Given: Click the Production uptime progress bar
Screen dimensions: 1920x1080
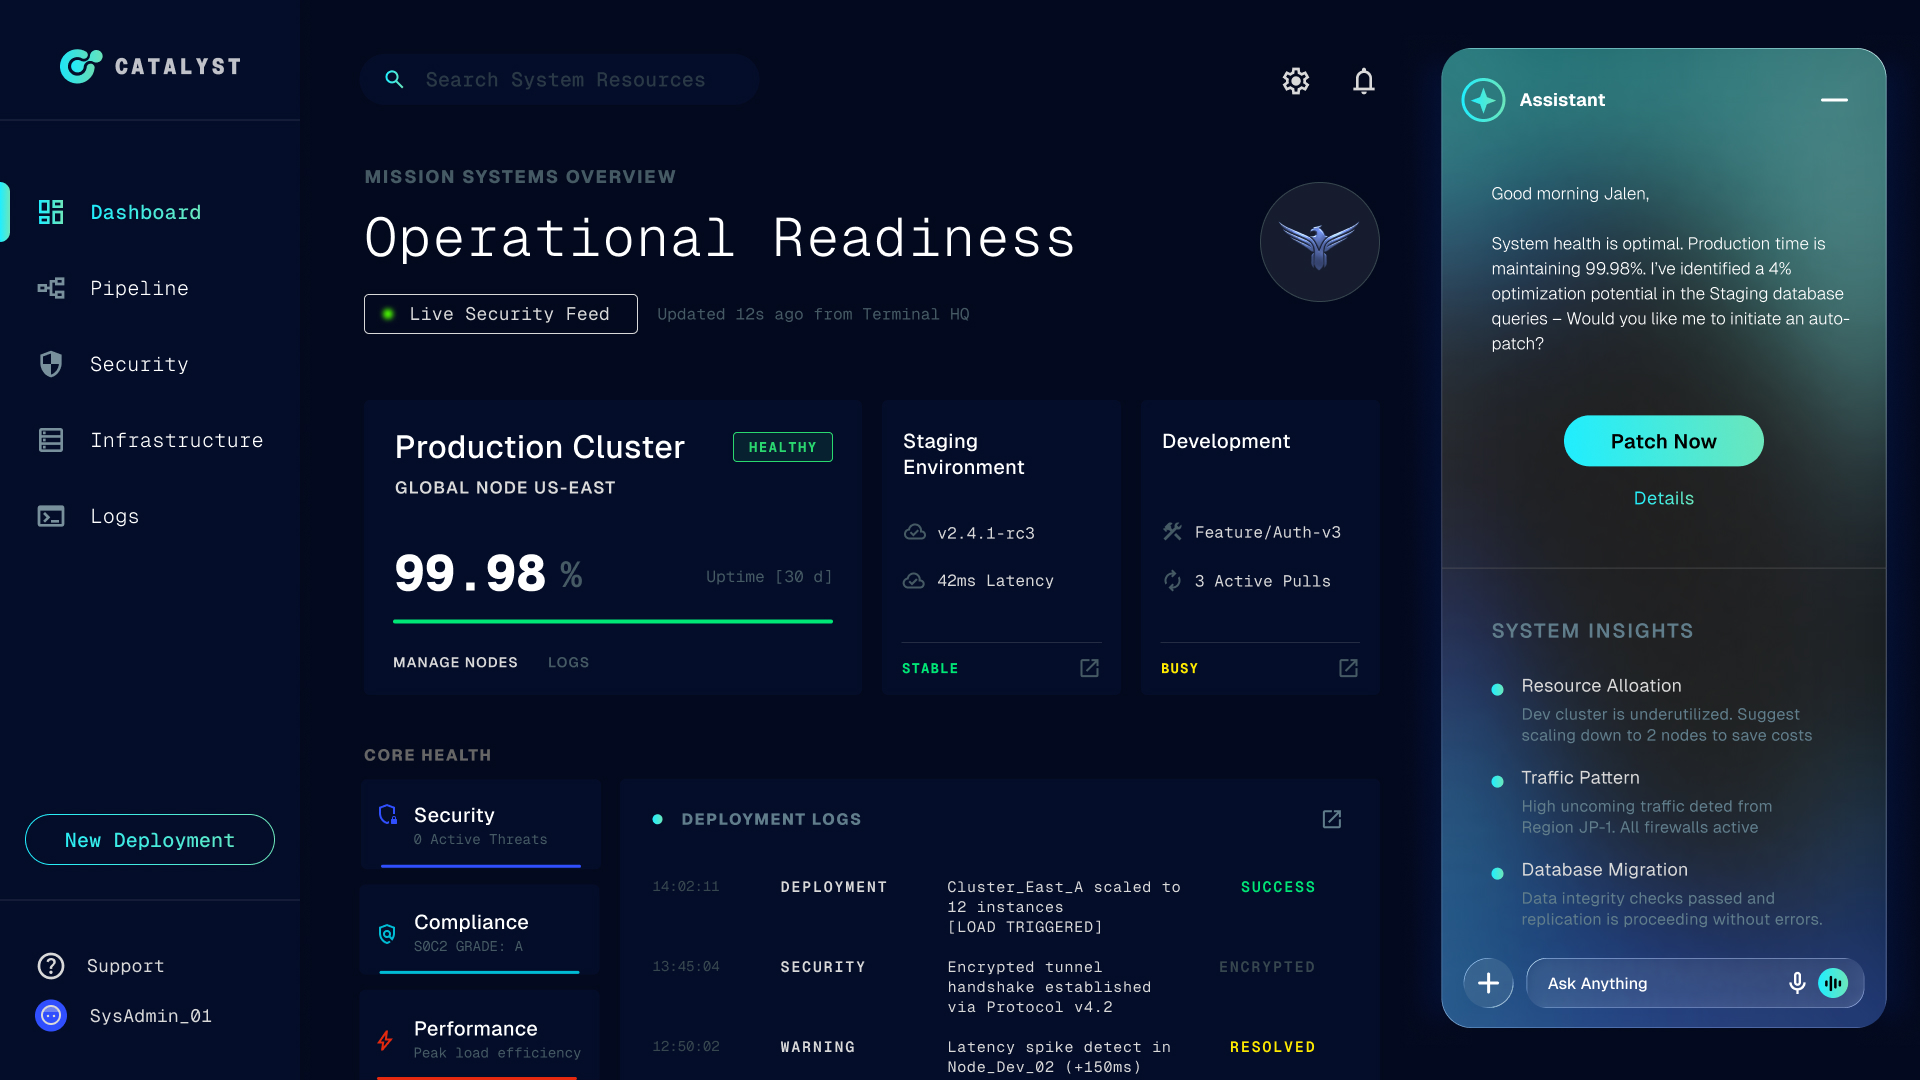Looking at the screenshot, I should pyautogui.click(x=612, y=621).
